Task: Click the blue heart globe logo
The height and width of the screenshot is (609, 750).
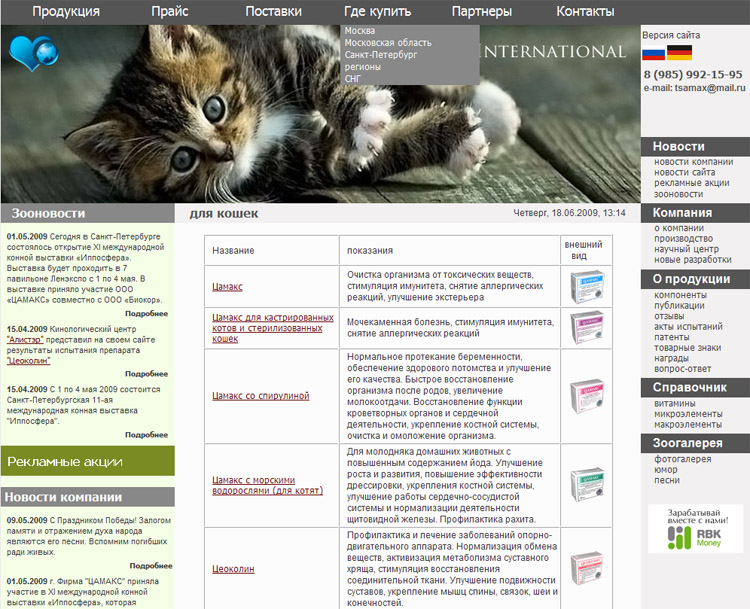Action: tap(33, 53)
